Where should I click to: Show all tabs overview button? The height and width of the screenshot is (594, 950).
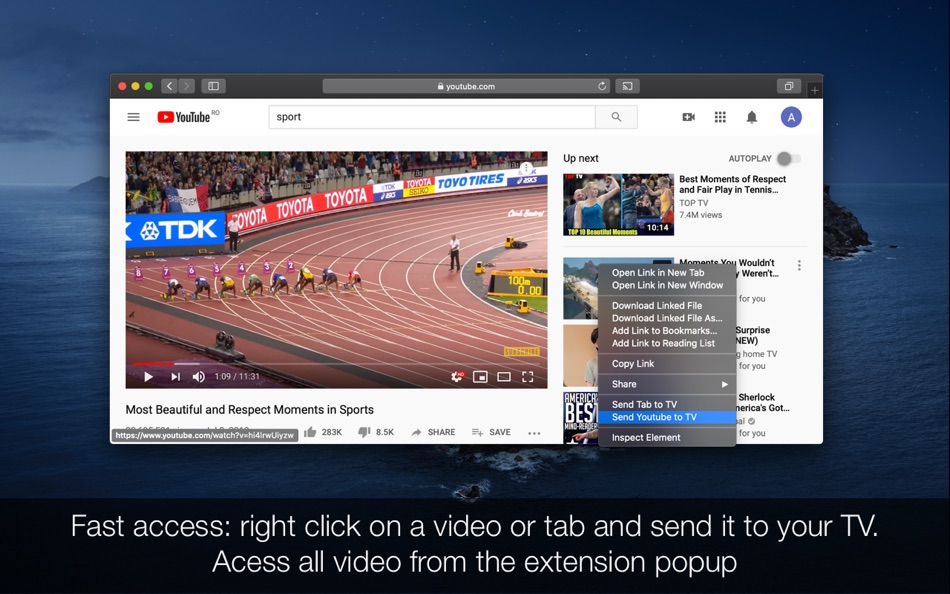coord(789,86)
